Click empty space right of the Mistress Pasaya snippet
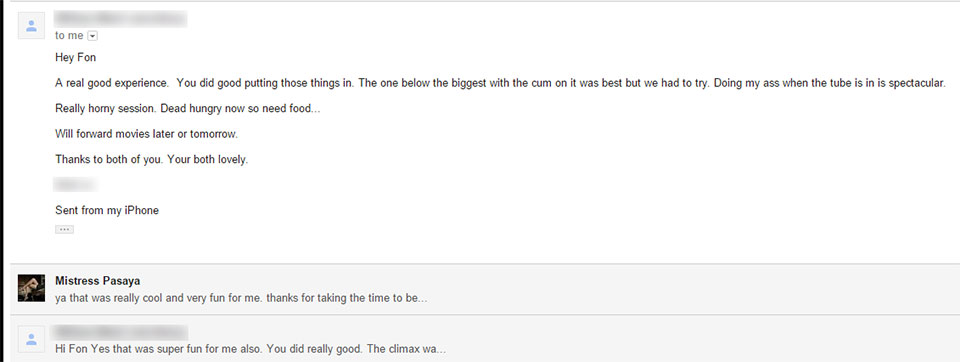The image size is (960, 362). (673, 299)
